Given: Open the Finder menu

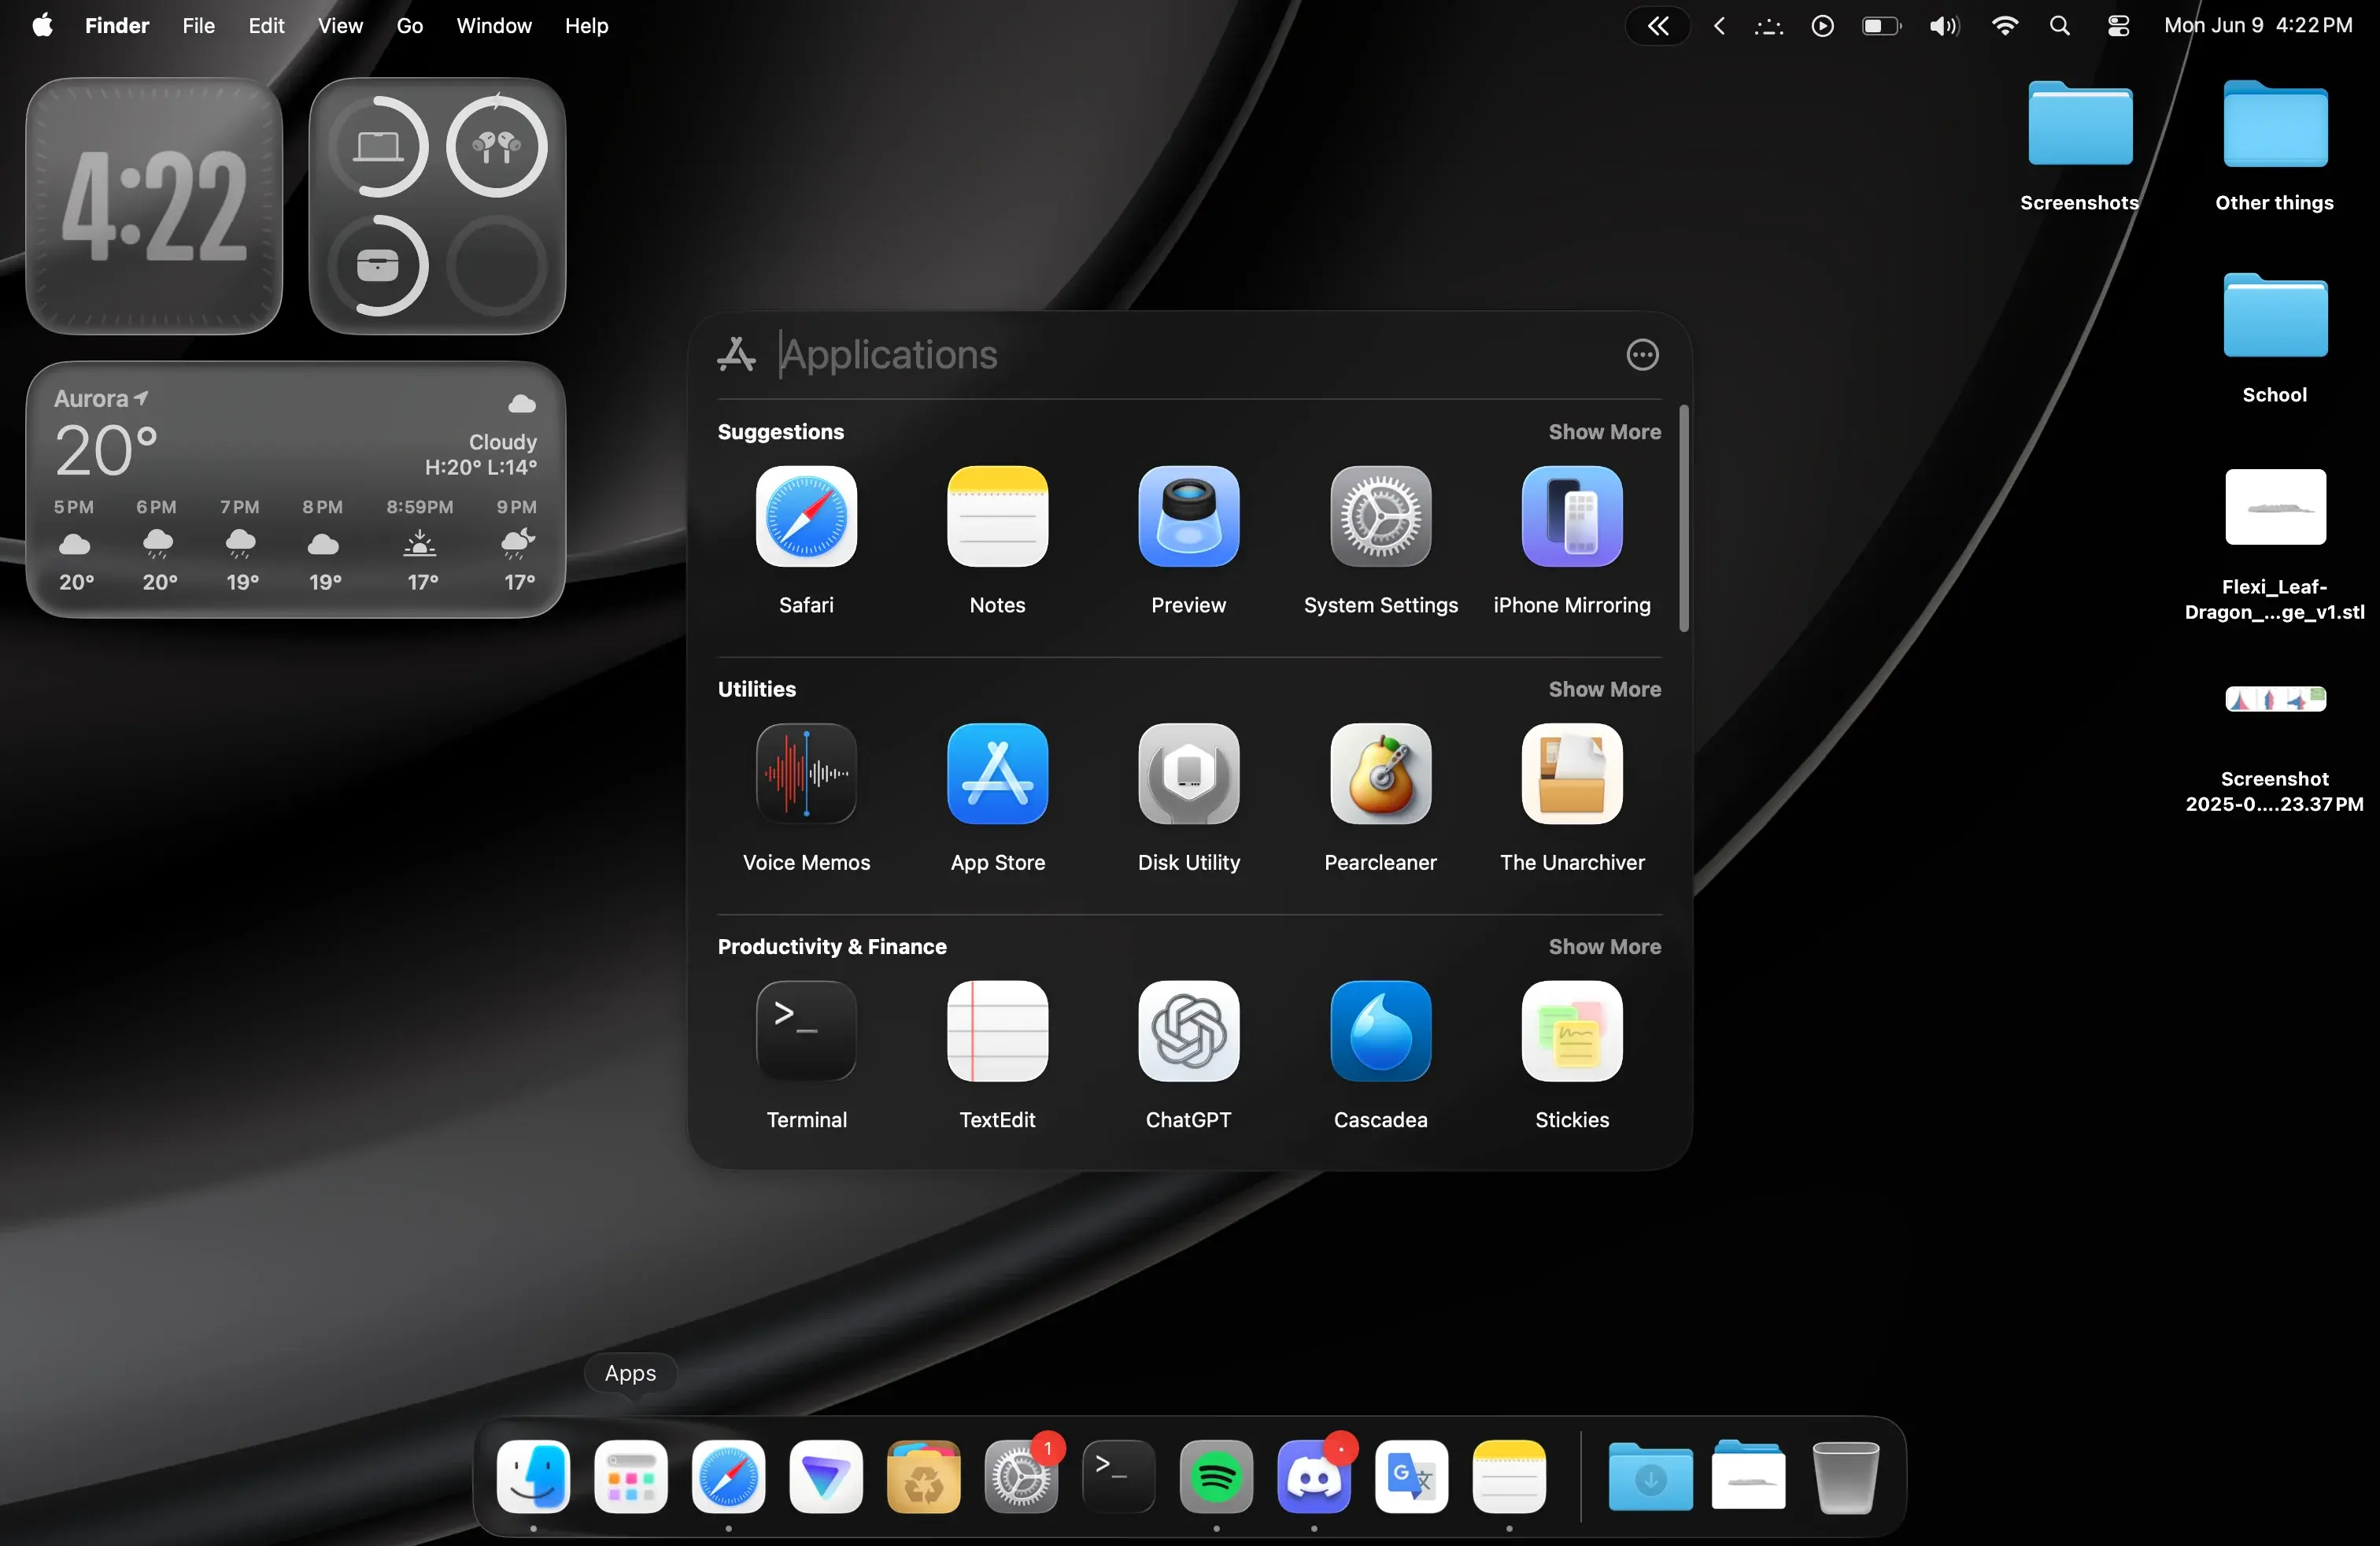Looking at the screenshot, I should click(x=117, y=26).
